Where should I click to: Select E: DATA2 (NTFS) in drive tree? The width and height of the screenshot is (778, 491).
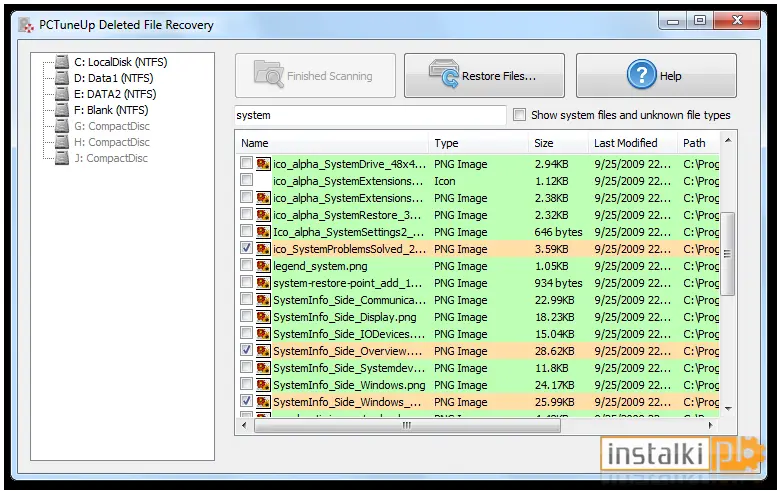(x=115, y=94)
